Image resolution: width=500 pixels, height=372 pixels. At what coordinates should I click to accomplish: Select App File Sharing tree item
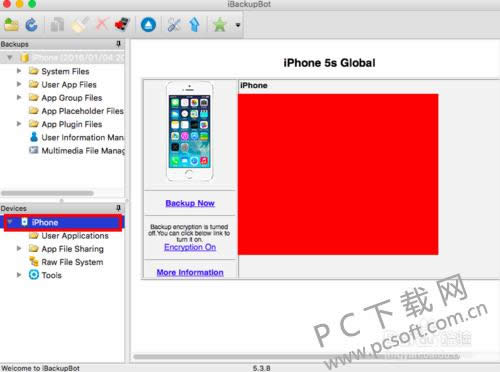click(x=72, y=249)
